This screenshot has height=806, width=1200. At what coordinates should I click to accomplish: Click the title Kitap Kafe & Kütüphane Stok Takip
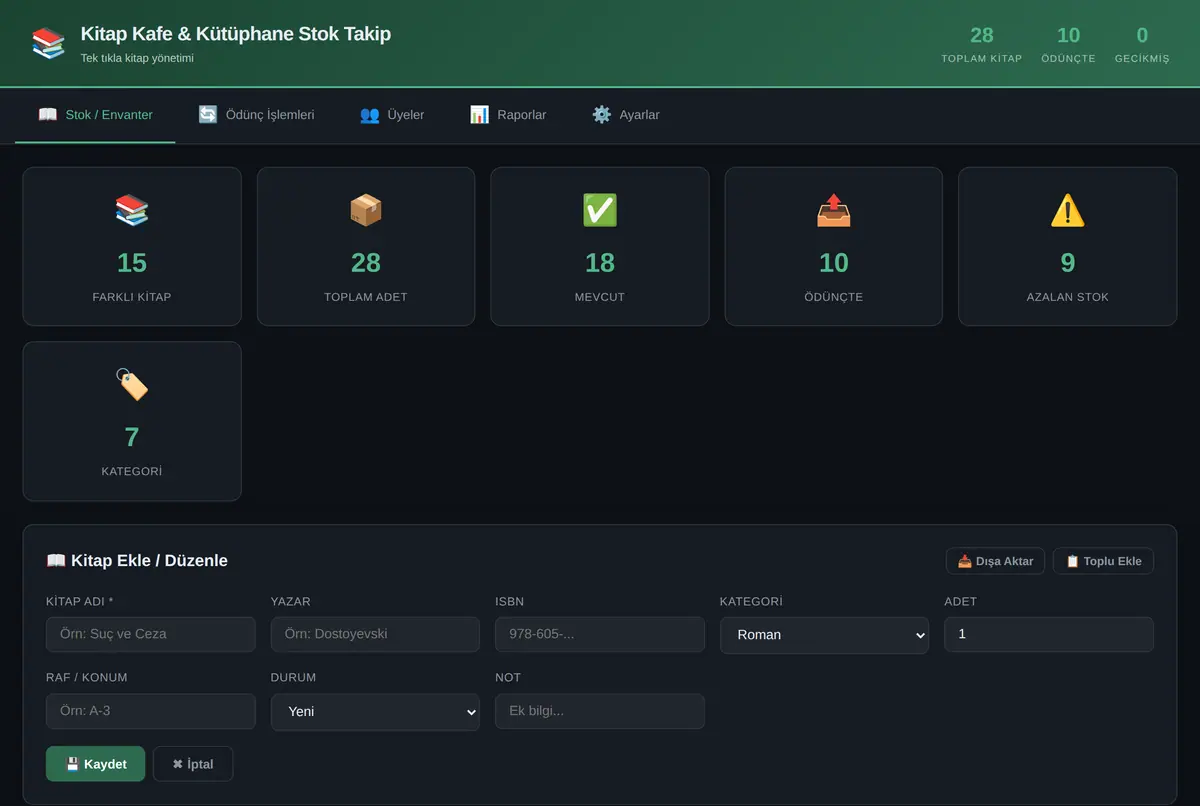236,34
